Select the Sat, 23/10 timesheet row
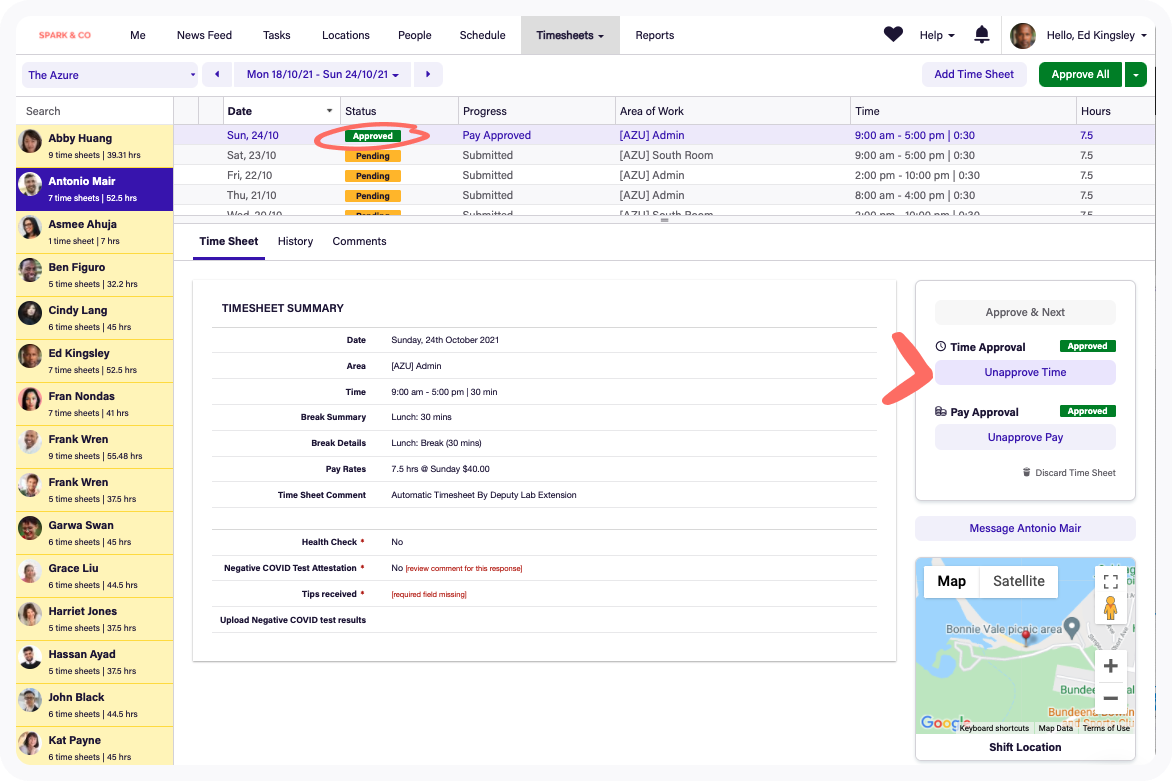1172x781 pixels. (664, 155)
